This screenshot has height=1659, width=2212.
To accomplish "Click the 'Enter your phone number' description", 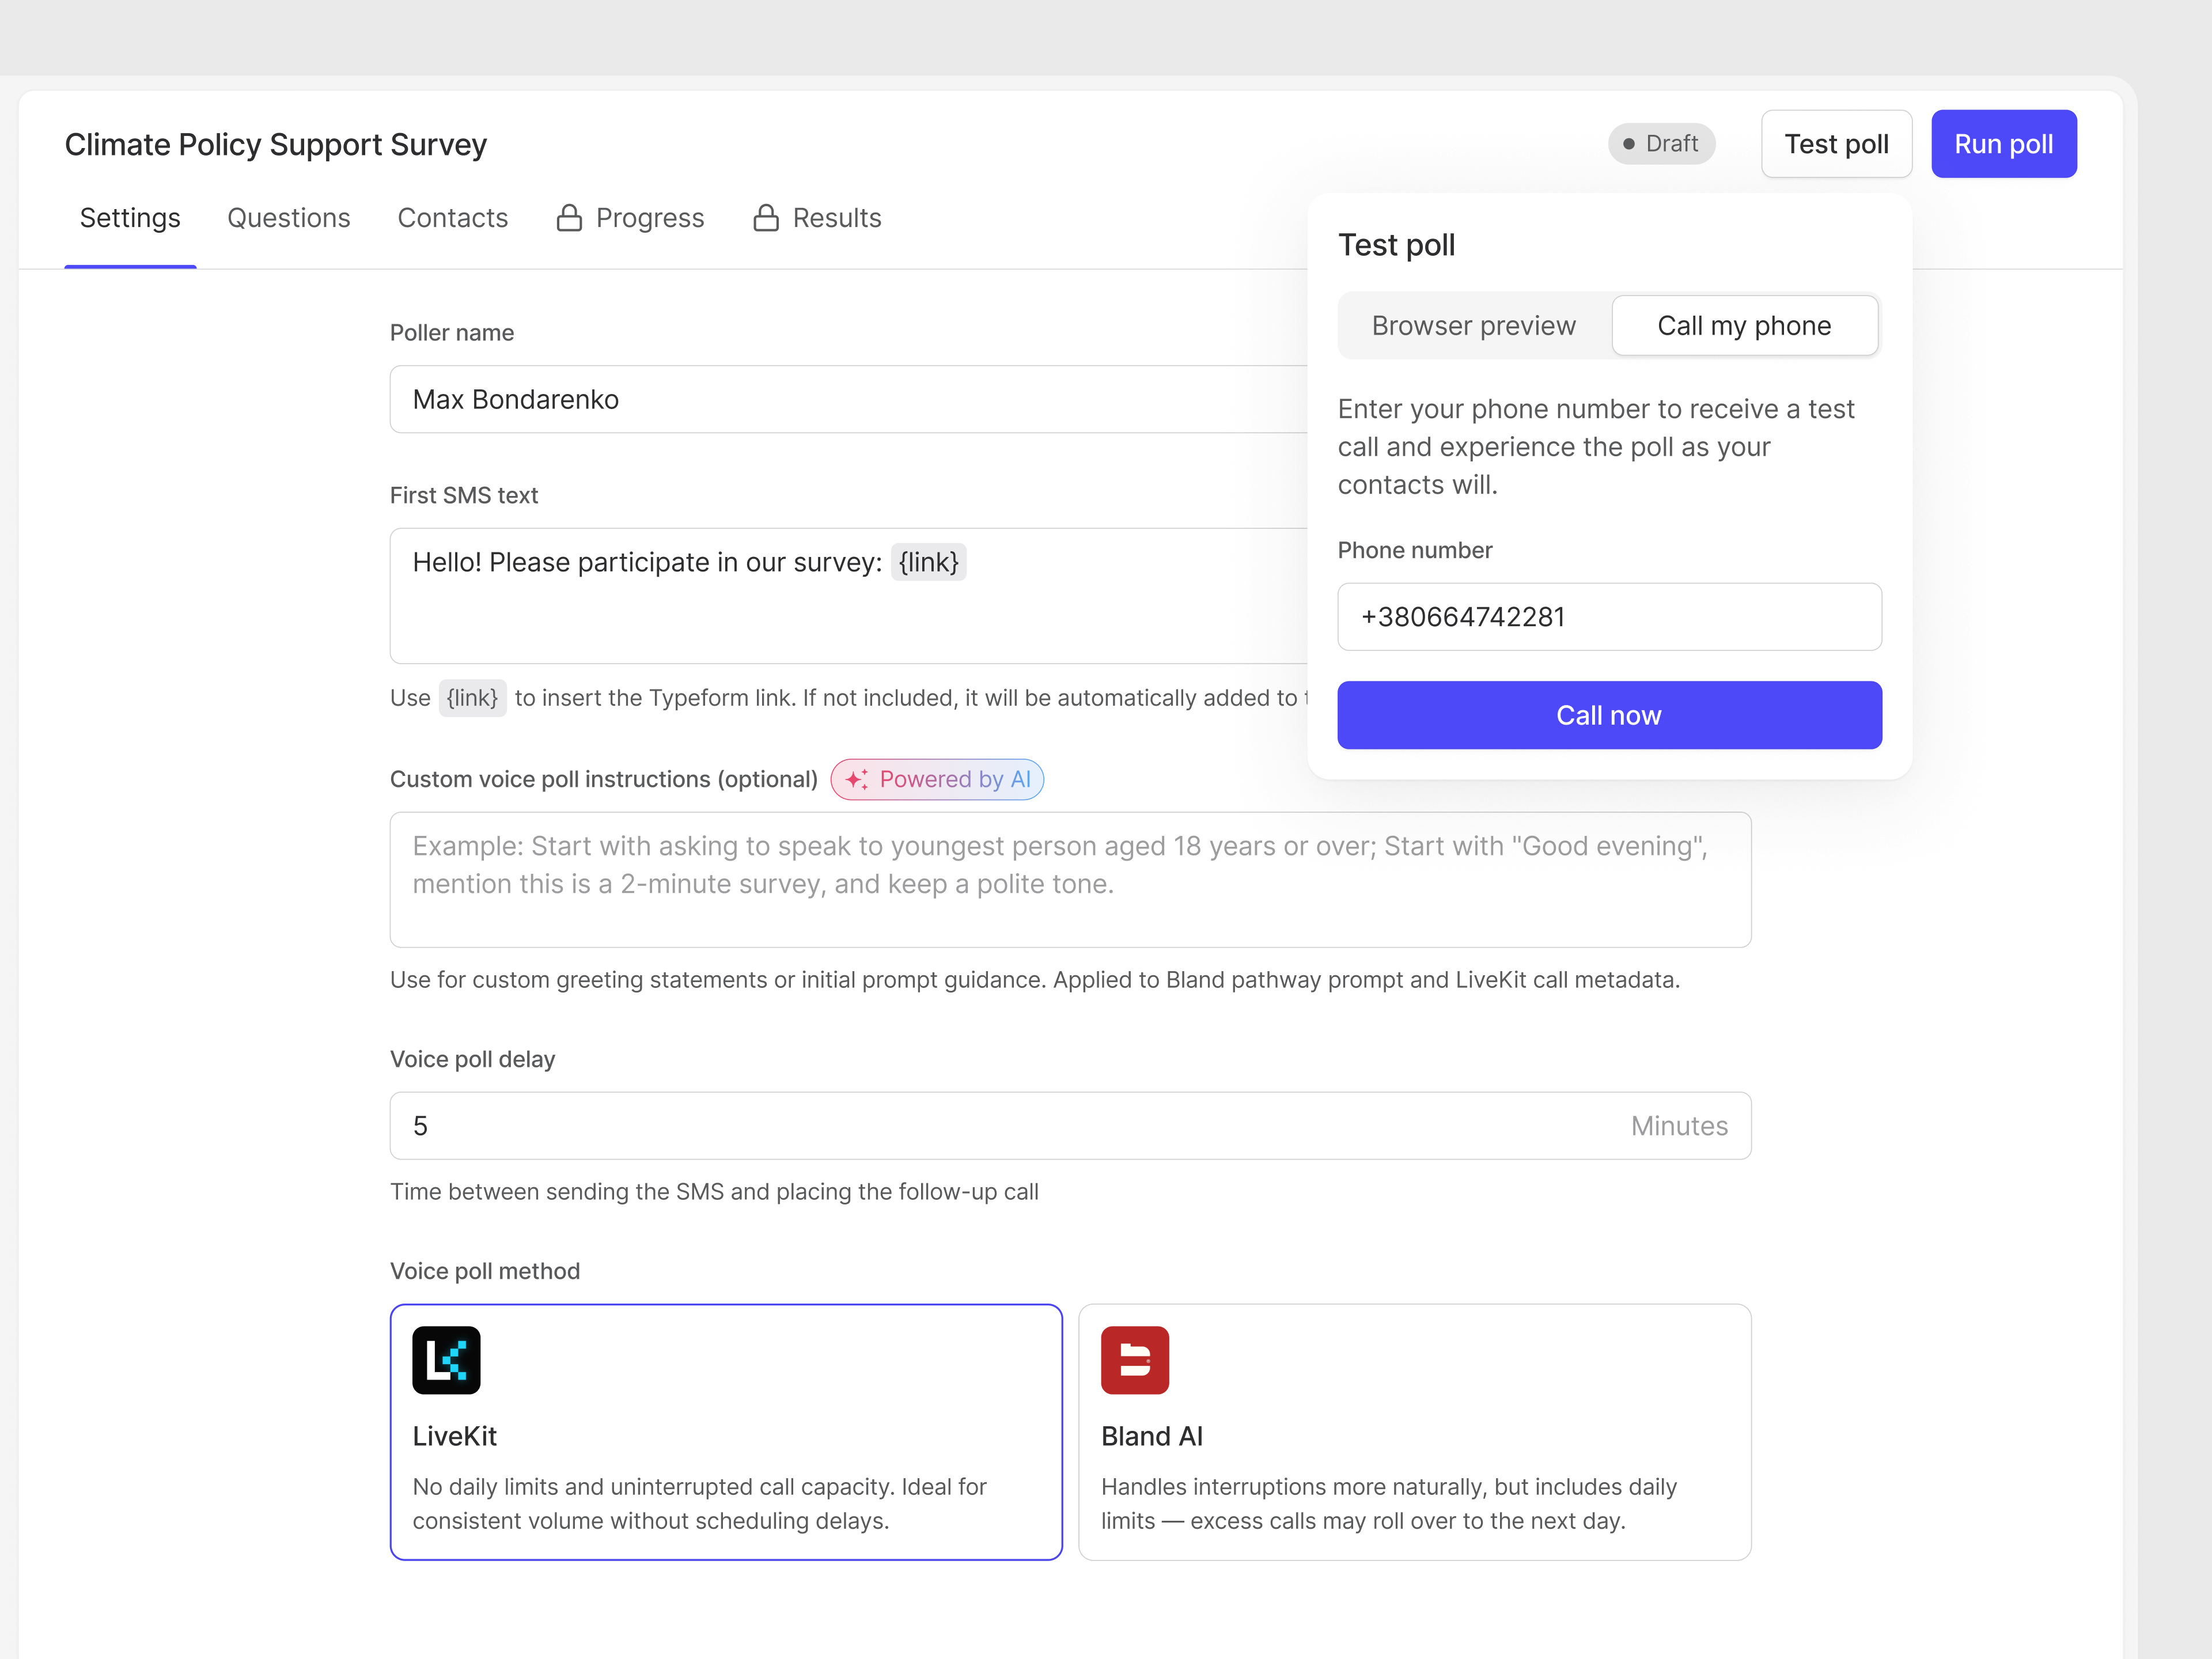I will pyautogui.click(x=1597, y=447).
